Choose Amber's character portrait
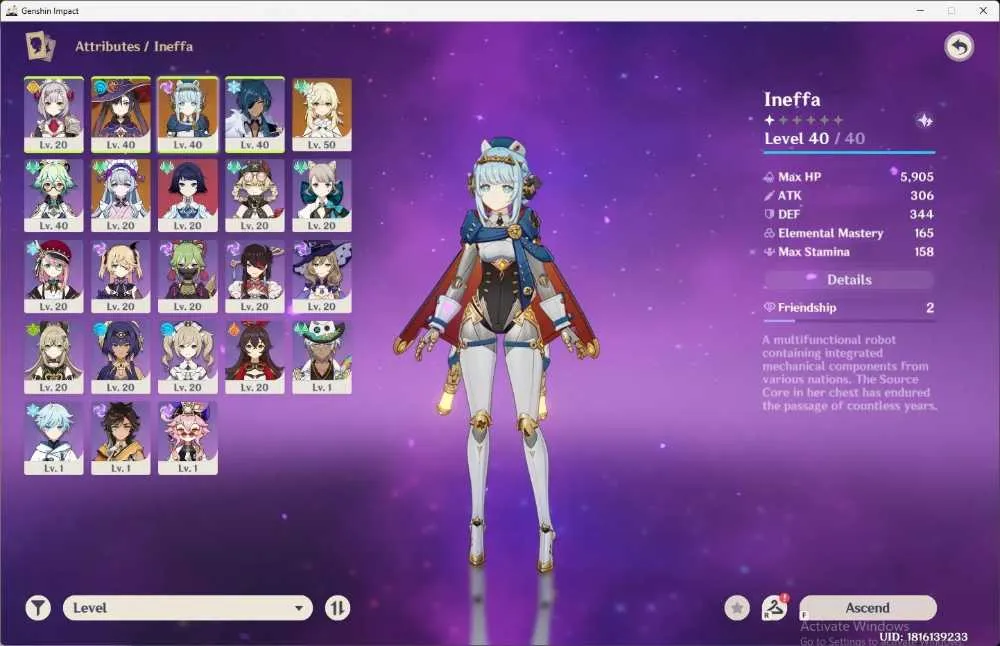Screen dimensions: 1000x646 point(254,357)
